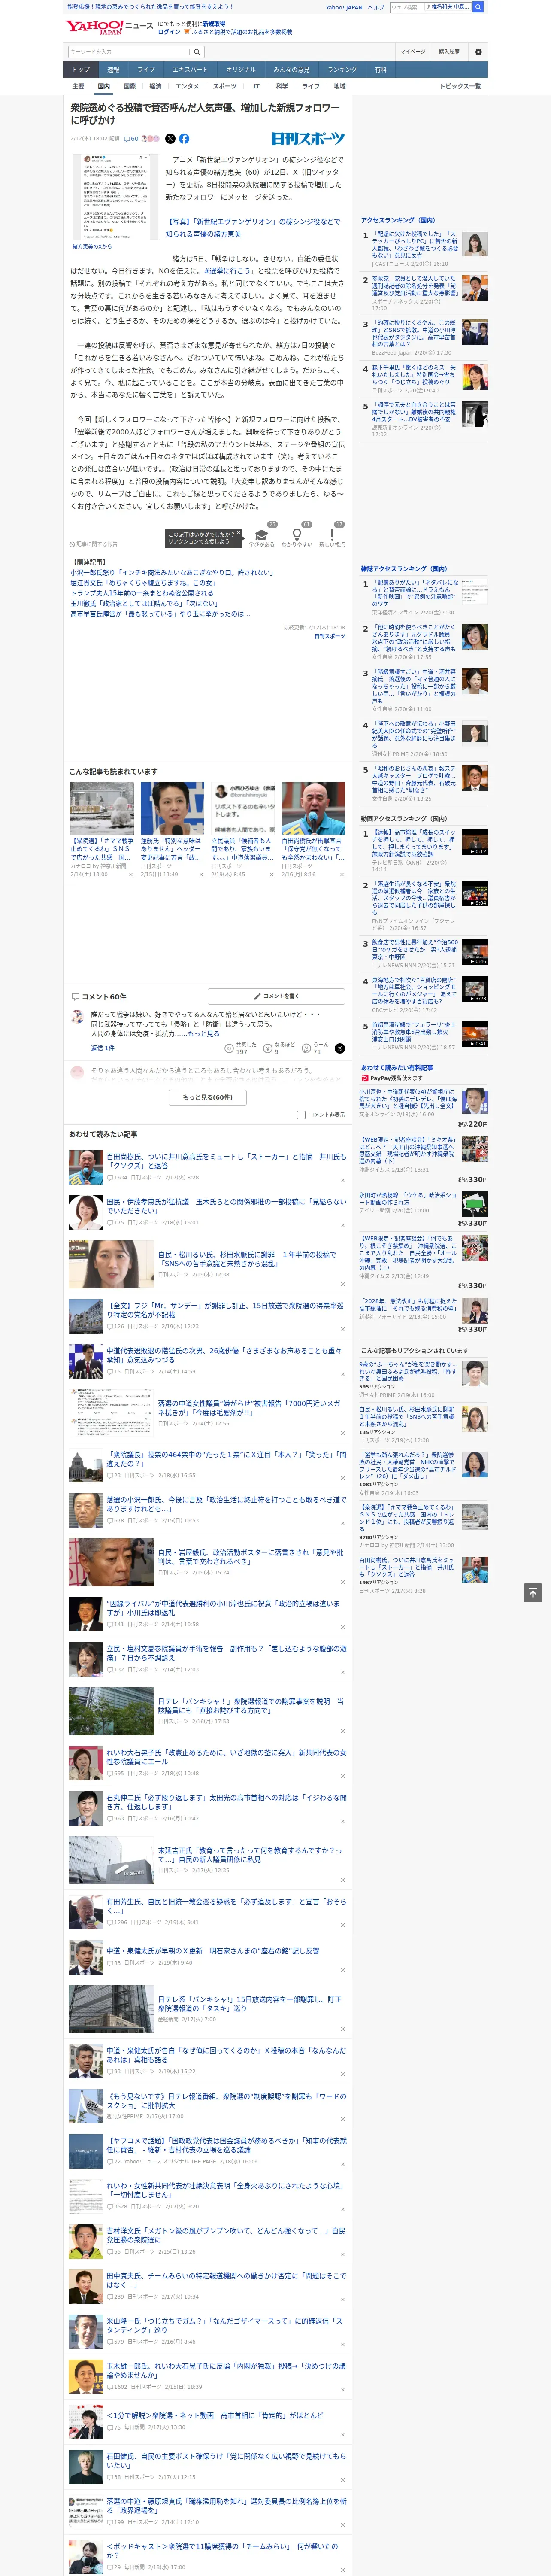Viewport: 551px width, 2576px height.
Task: Click 記事に関する報告 report icon link
Action: click(x=94, y=544)
